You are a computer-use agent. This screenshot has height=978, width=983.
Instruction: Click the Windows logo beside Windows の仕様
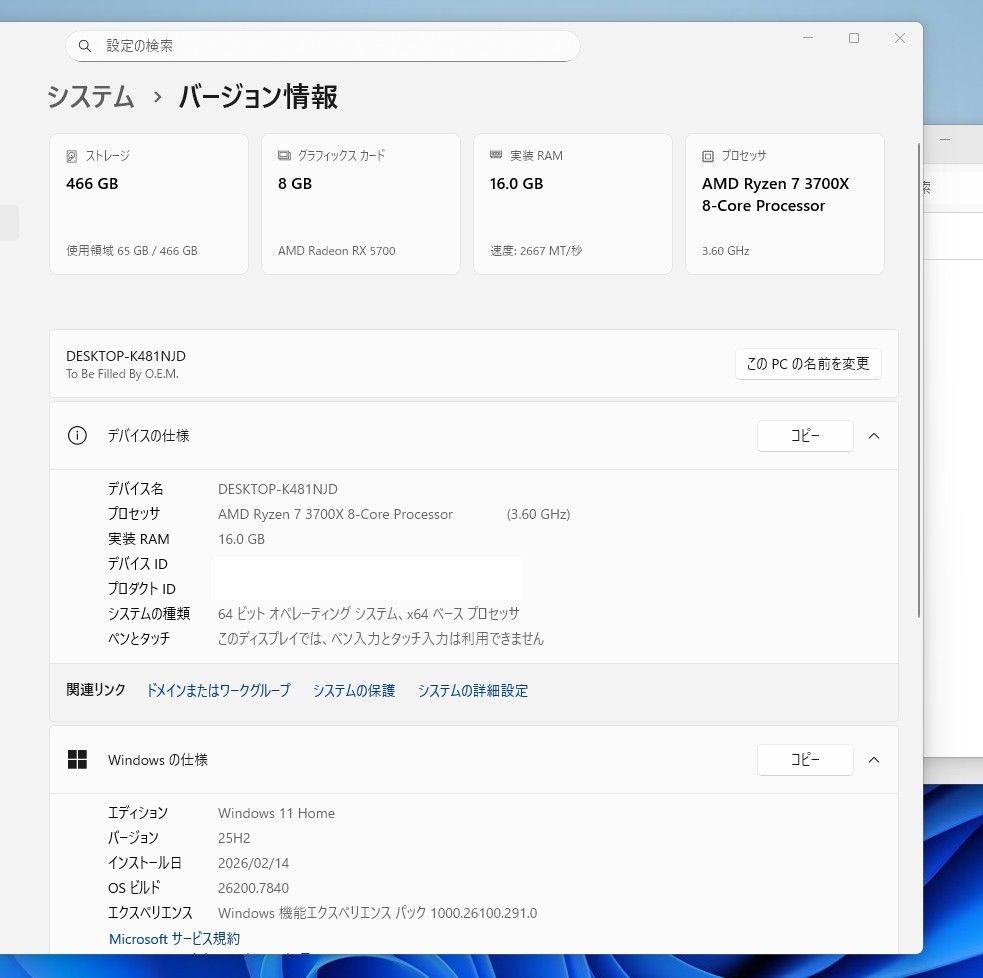[x=77, y=759]
